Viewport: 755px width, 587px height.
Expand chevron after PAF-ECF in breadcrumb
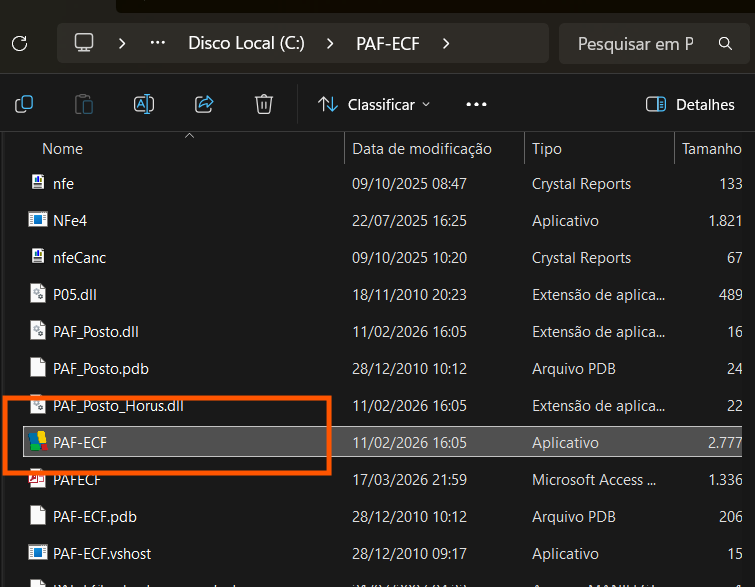(446, 43)
